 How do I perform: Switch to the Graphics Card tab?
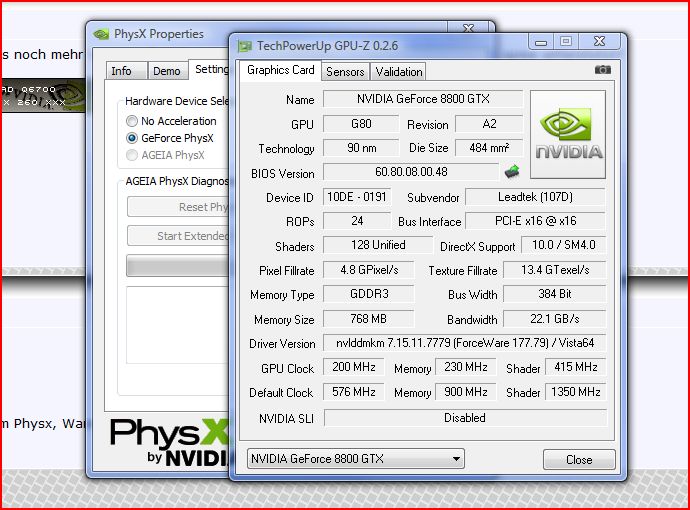point(280,70)
